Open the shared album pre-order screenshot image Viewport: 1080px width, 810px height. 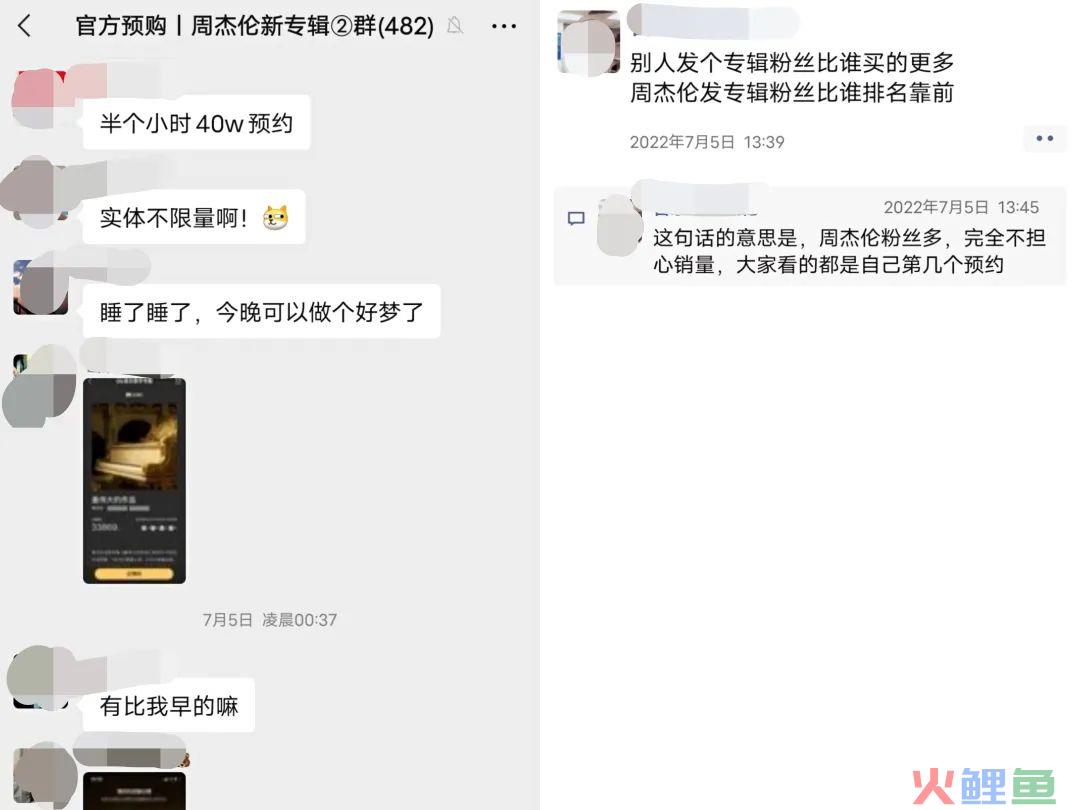pyautogui.click(x=134, y=480)
